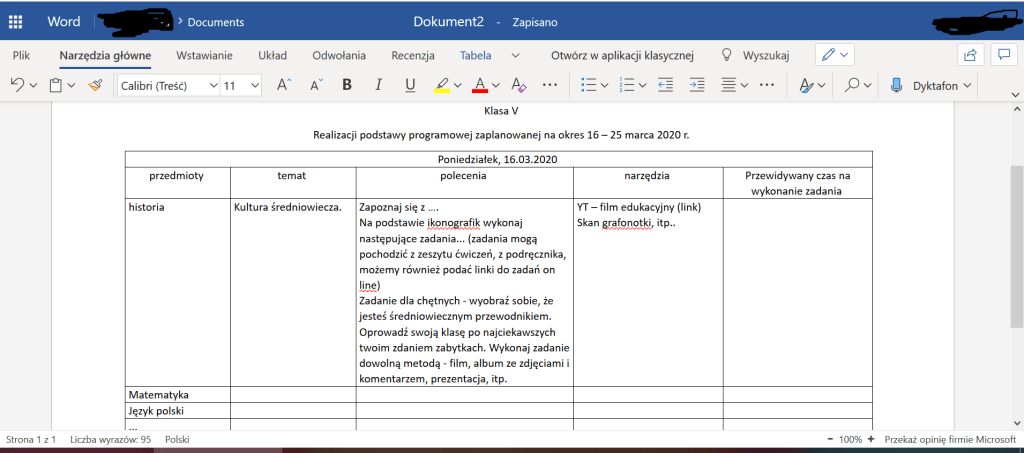Expand the font size 11 dropdown
Viewport: 1024px width, 453px height.
(255, 86)
